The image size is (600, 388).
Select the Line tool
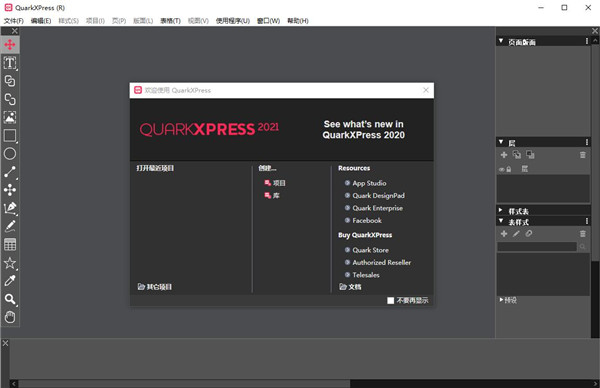click(10, 172)
